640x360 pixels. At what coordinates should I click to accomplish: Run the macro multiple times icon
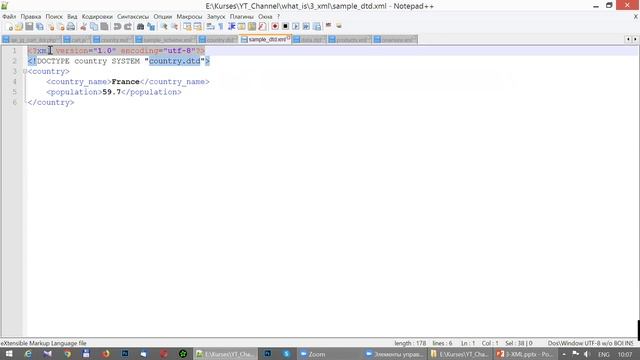click(x=306, y=27)
